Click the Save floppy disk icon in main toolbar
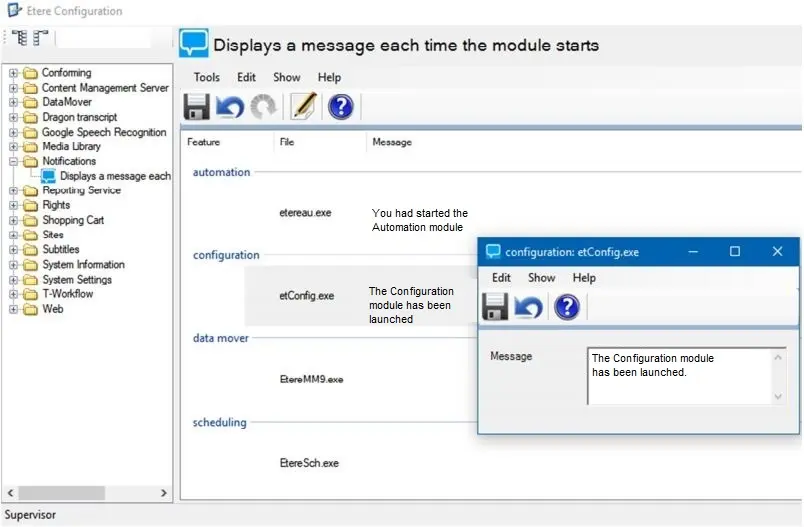Viewport: 804px width, 527px height. point(196,106)
